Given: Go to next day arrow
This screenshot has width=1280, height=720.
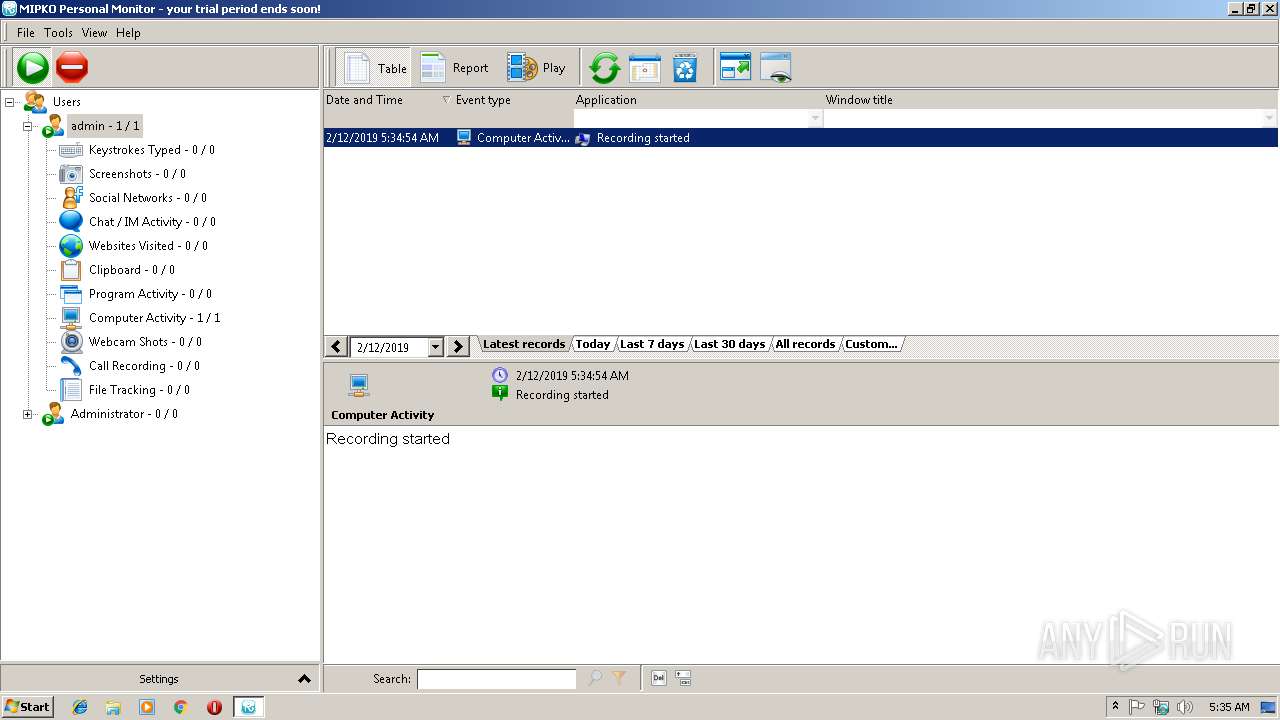Looking at the screenshot, I should click(458, 347).
